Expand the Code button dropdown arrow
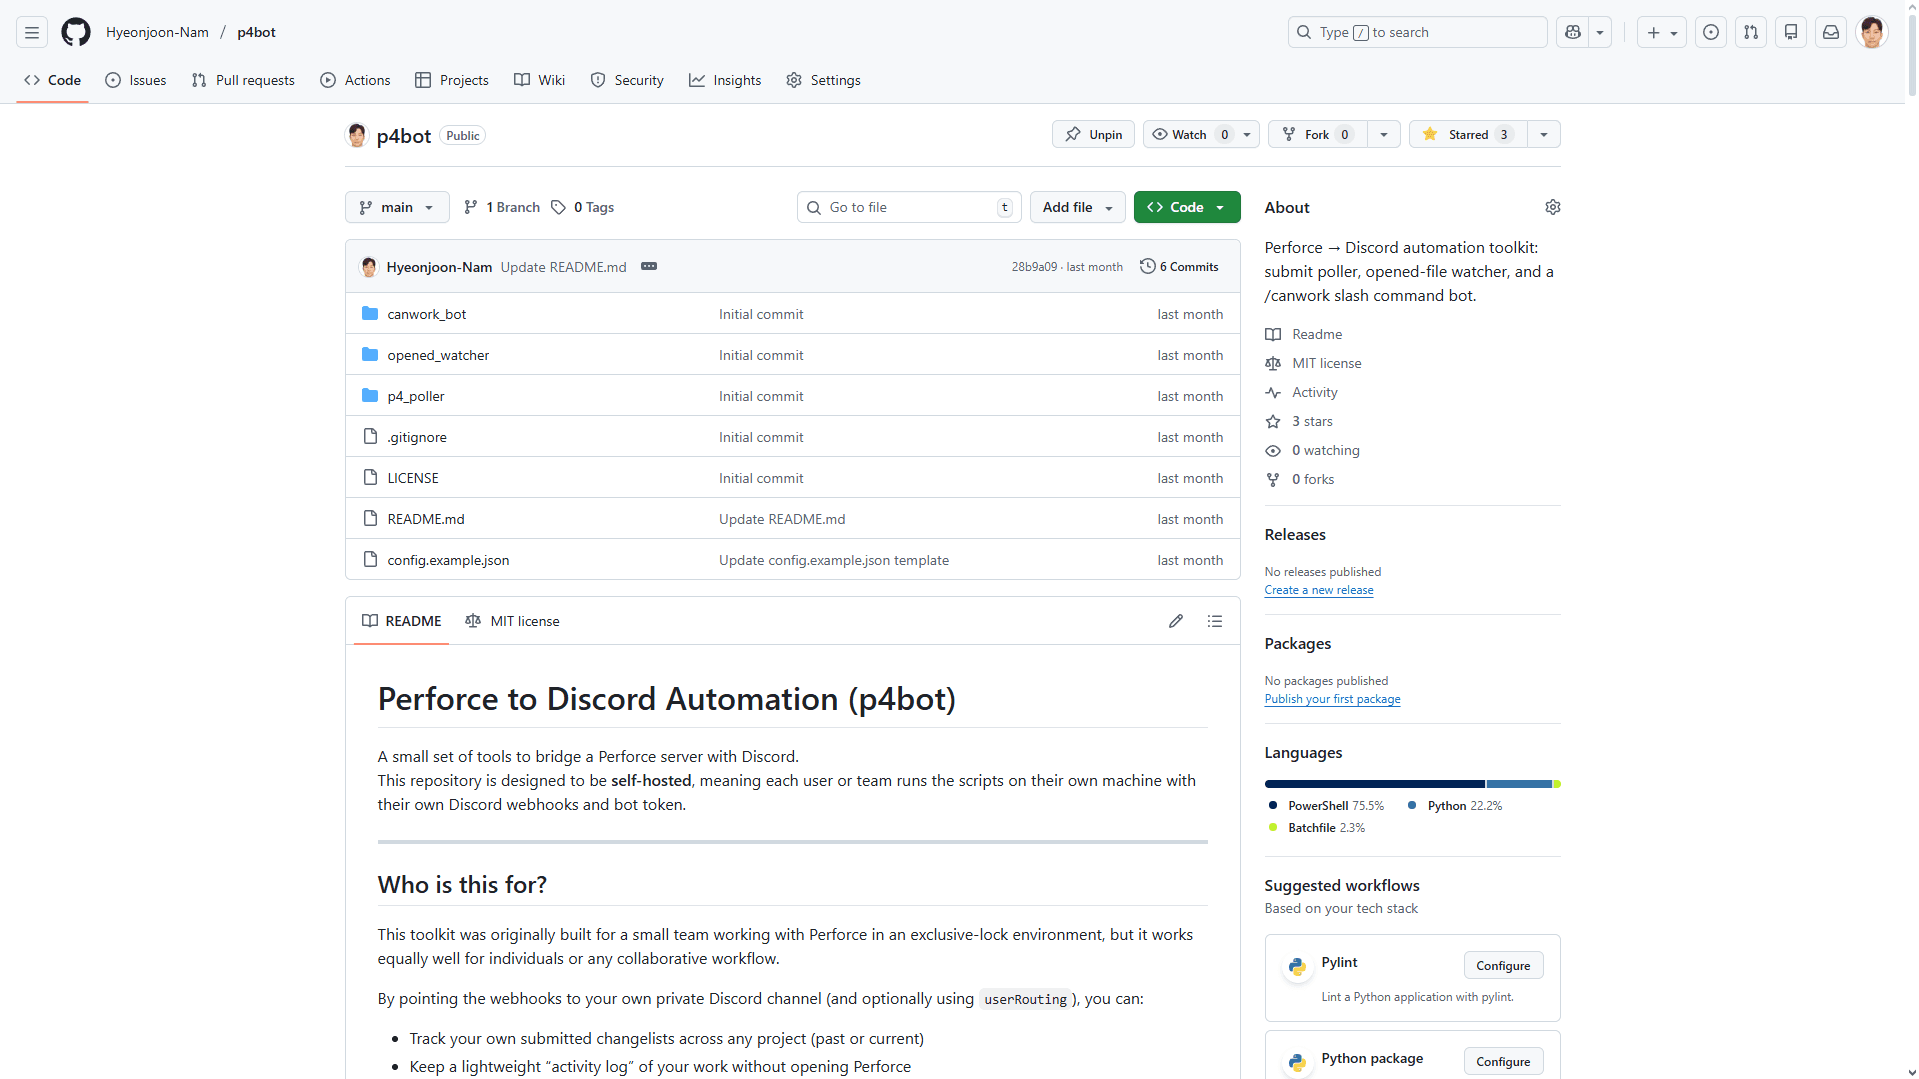1919x1079 pixels. point(1221,207)
